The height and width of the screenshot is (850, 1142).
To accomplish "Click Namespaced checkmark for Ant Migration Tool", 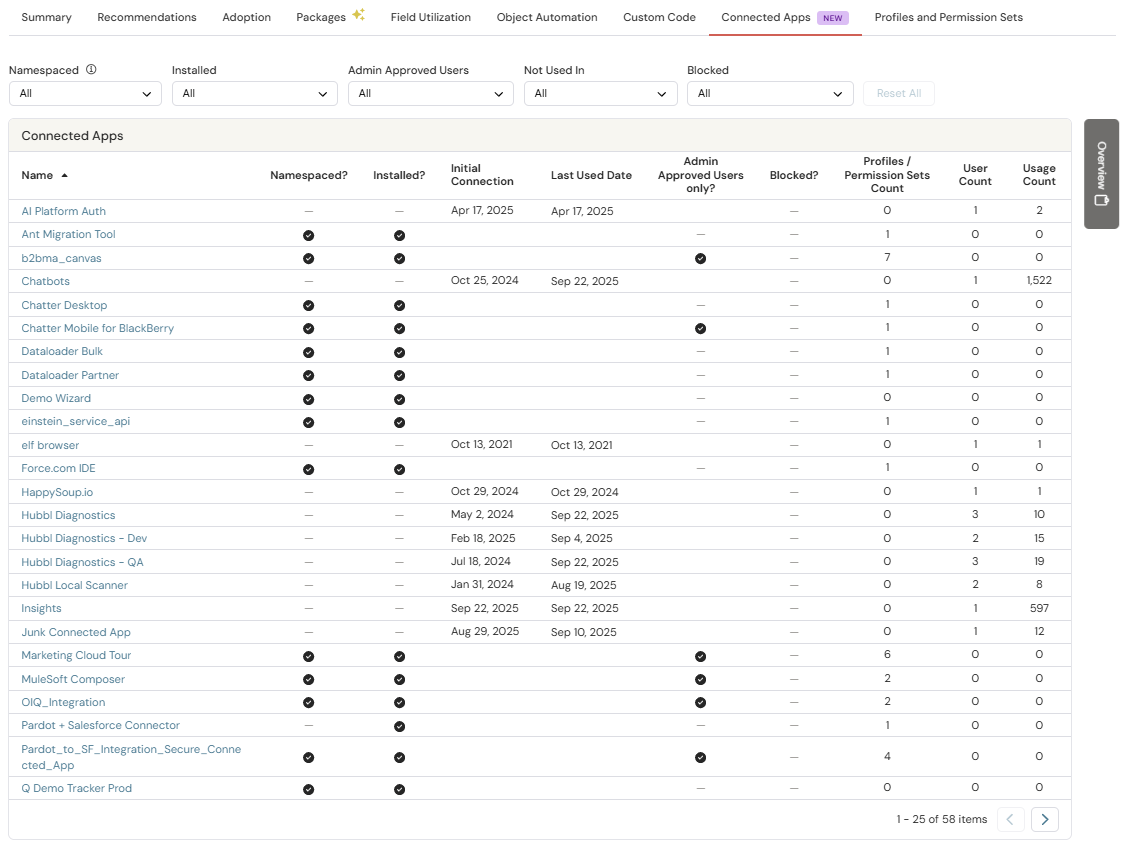I will [309, 235].
